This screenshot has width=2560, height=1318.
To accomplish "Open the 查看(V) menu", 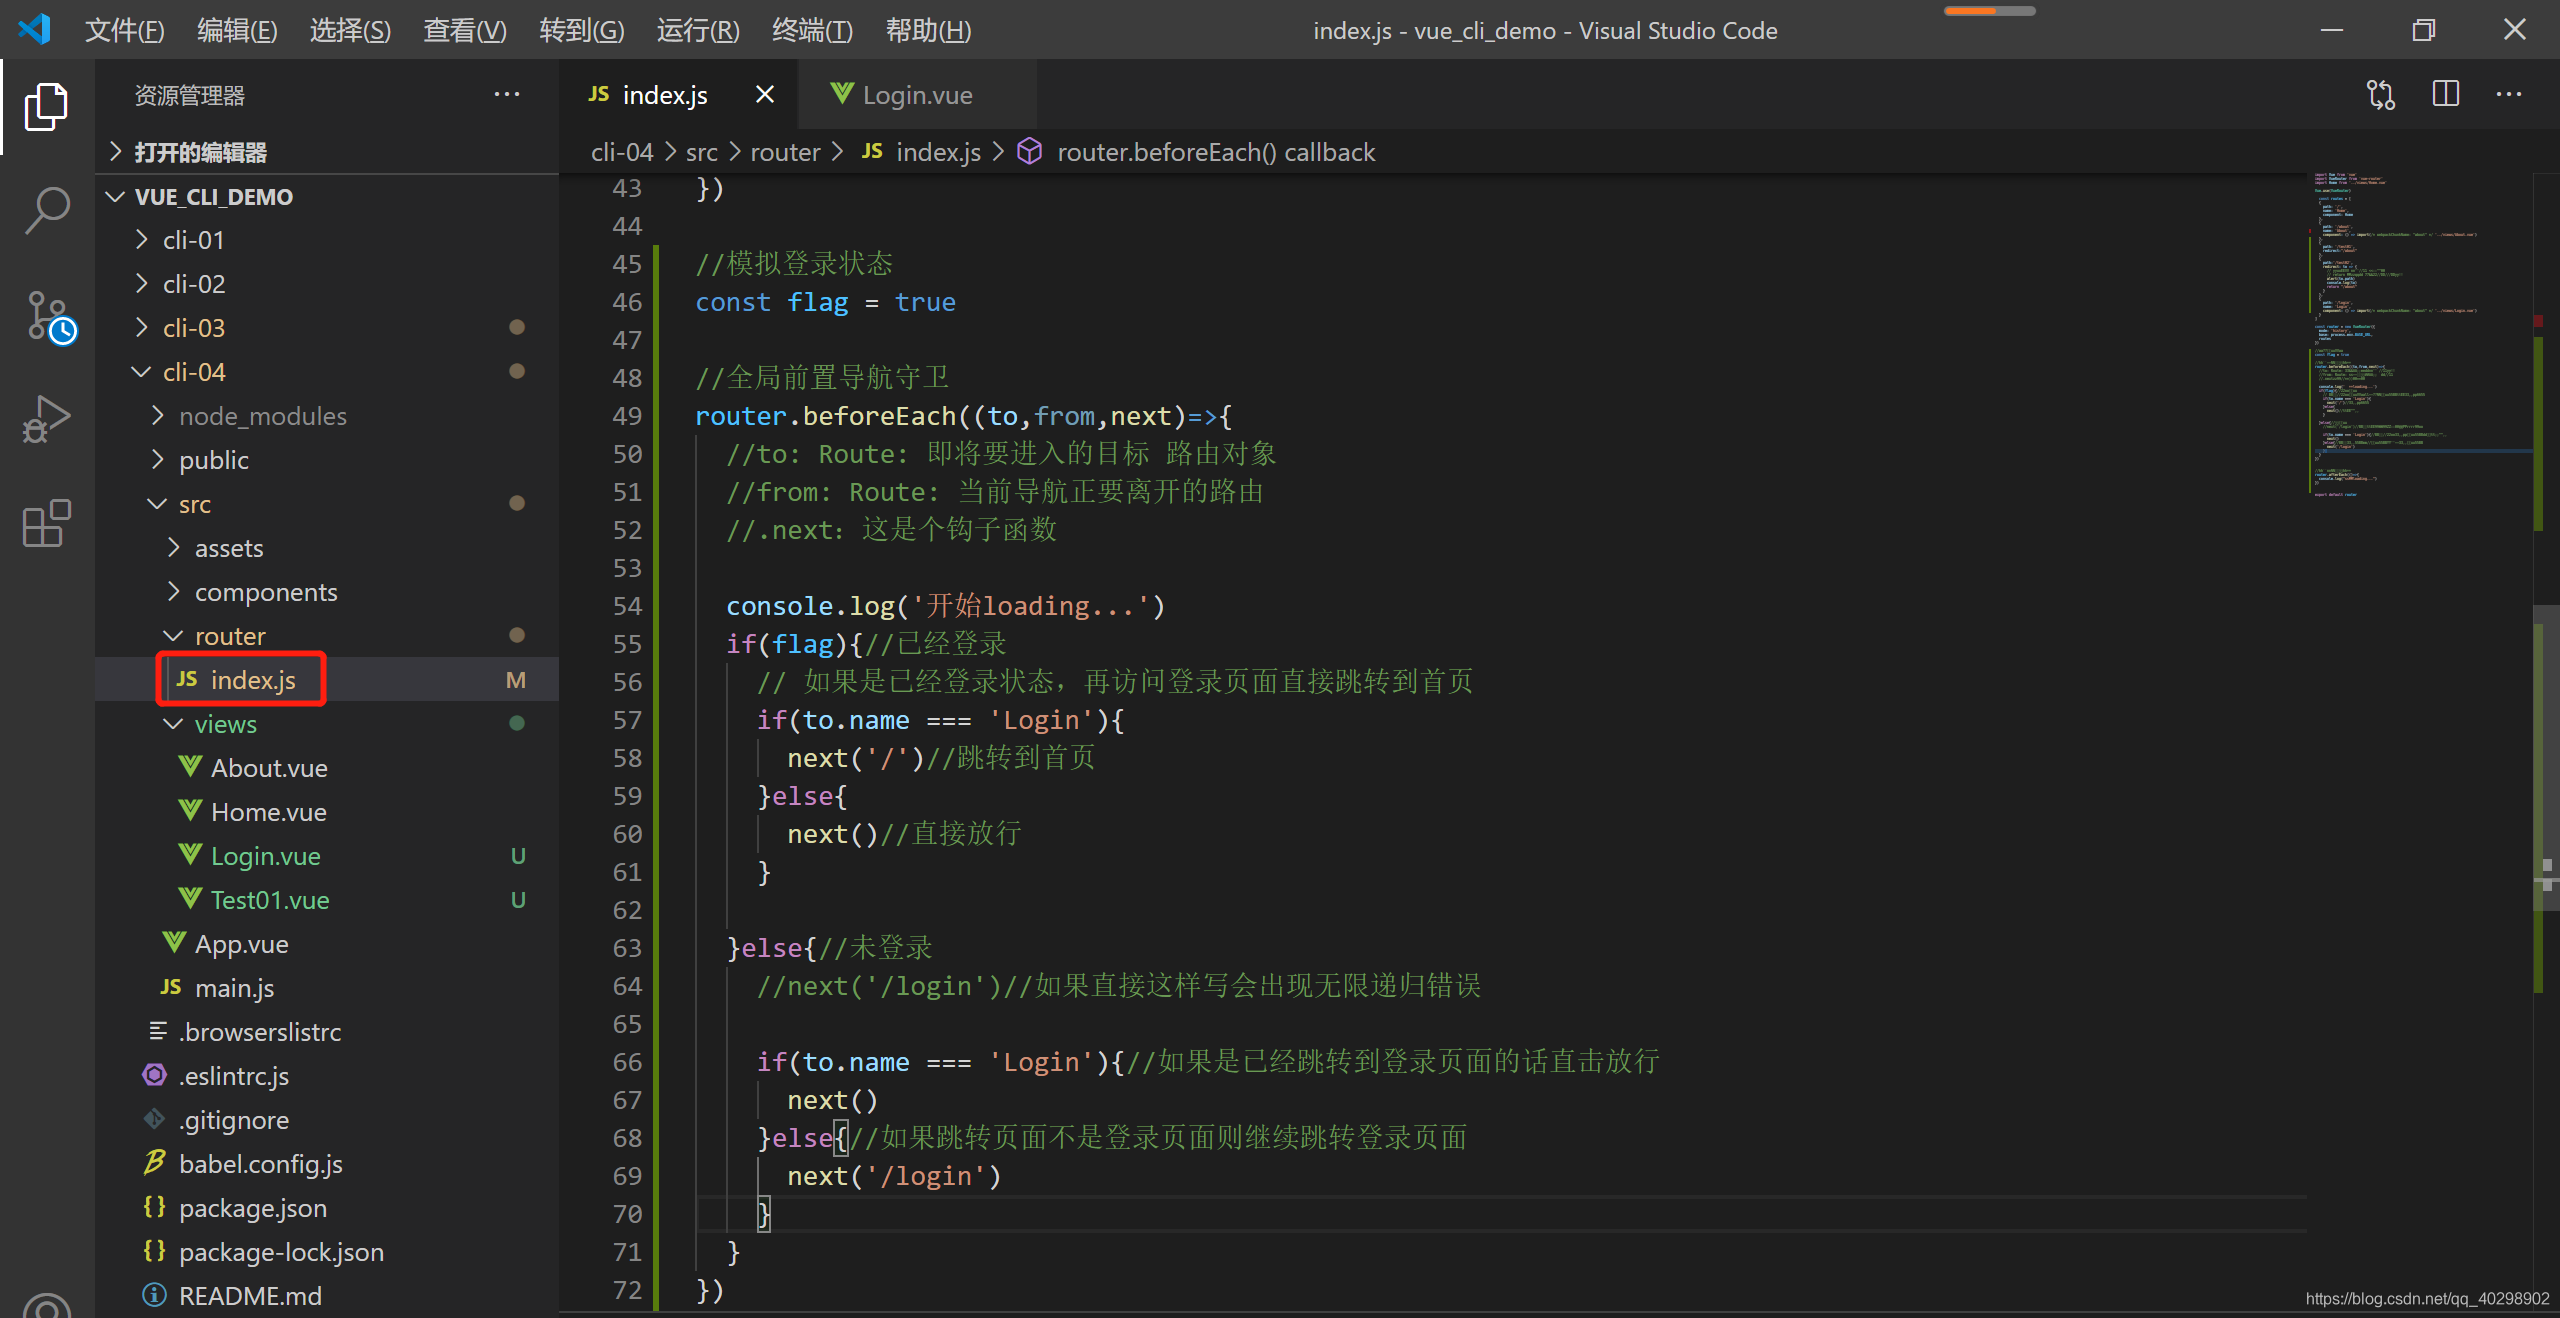I will (464, 30).
